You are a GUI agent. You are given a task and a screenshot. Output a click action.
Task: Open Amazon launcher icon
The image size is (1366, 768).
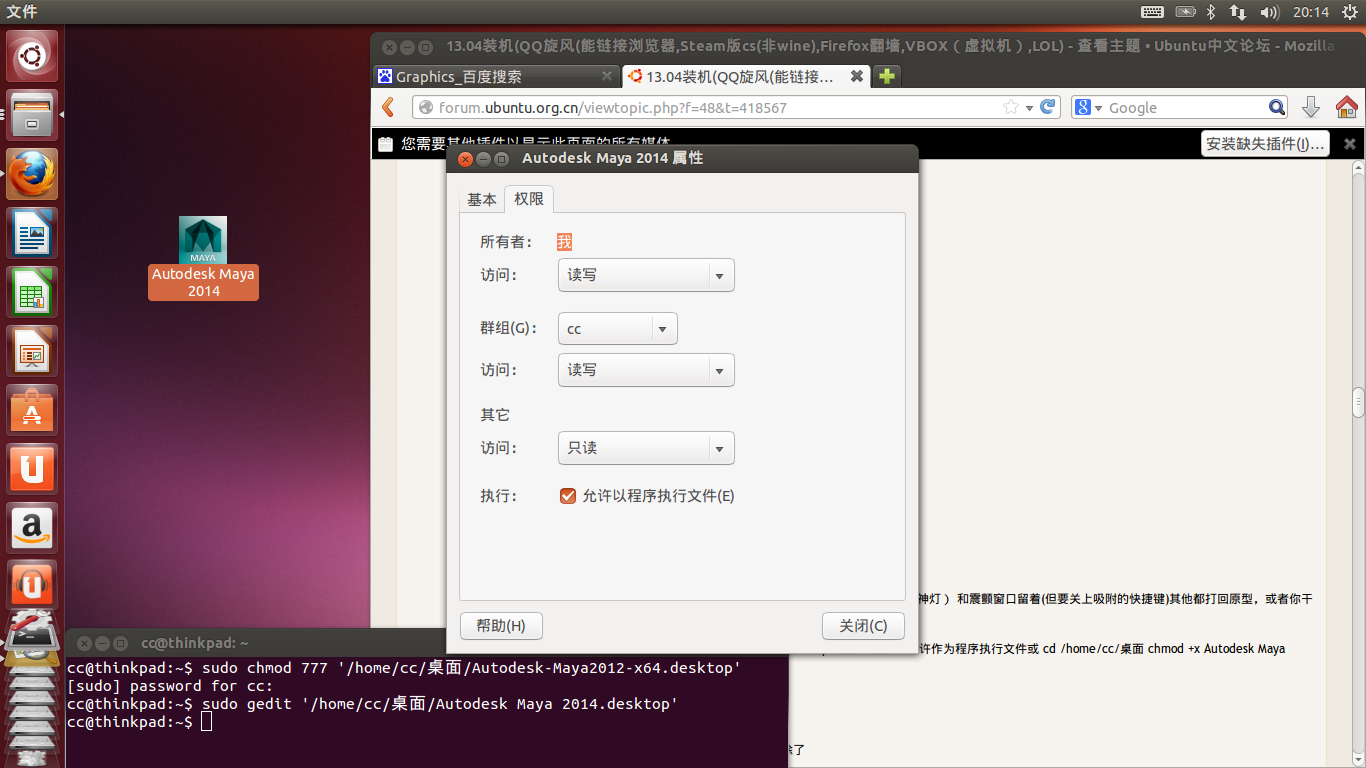point(33,528)
